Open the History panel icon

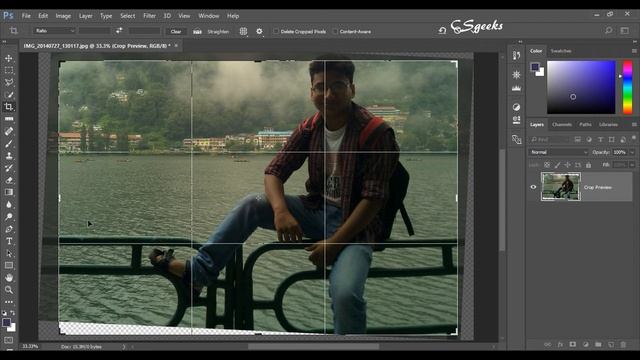[x=516, y=56]
